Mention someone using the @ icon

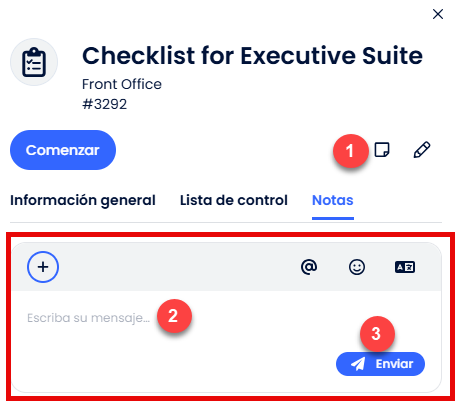(309, 267)
